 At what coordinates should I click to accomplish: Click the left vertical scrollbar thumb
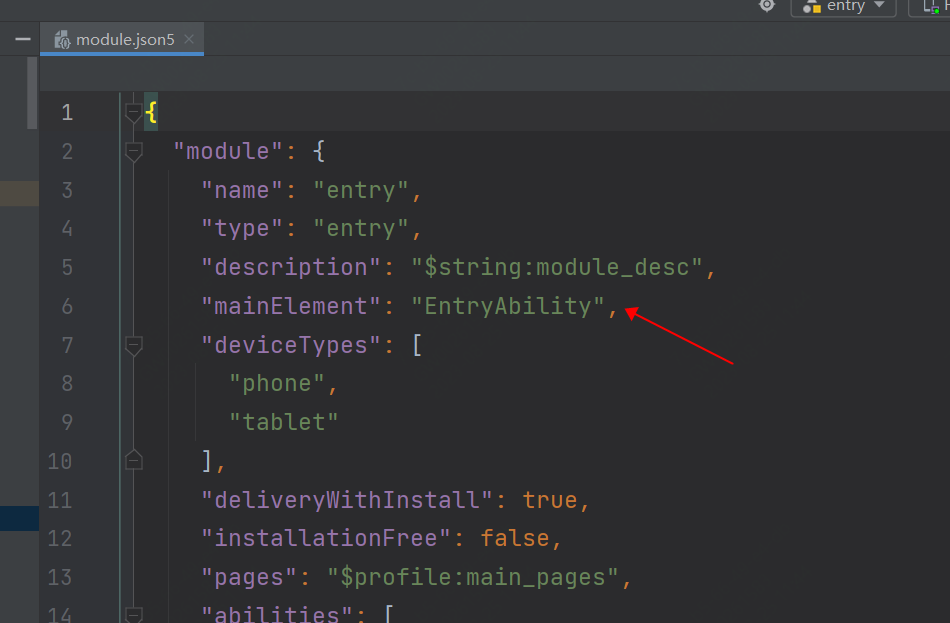pyautogui.click(x=32, y=92)
